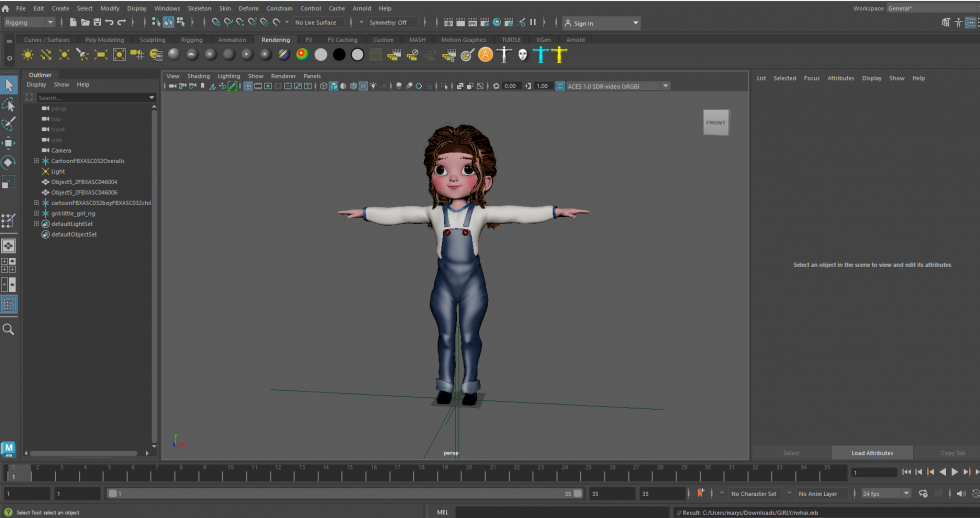Viewport: 980px width, 518px height.
Task: Click the FRONT view cube face
Action: coord(716,122)
